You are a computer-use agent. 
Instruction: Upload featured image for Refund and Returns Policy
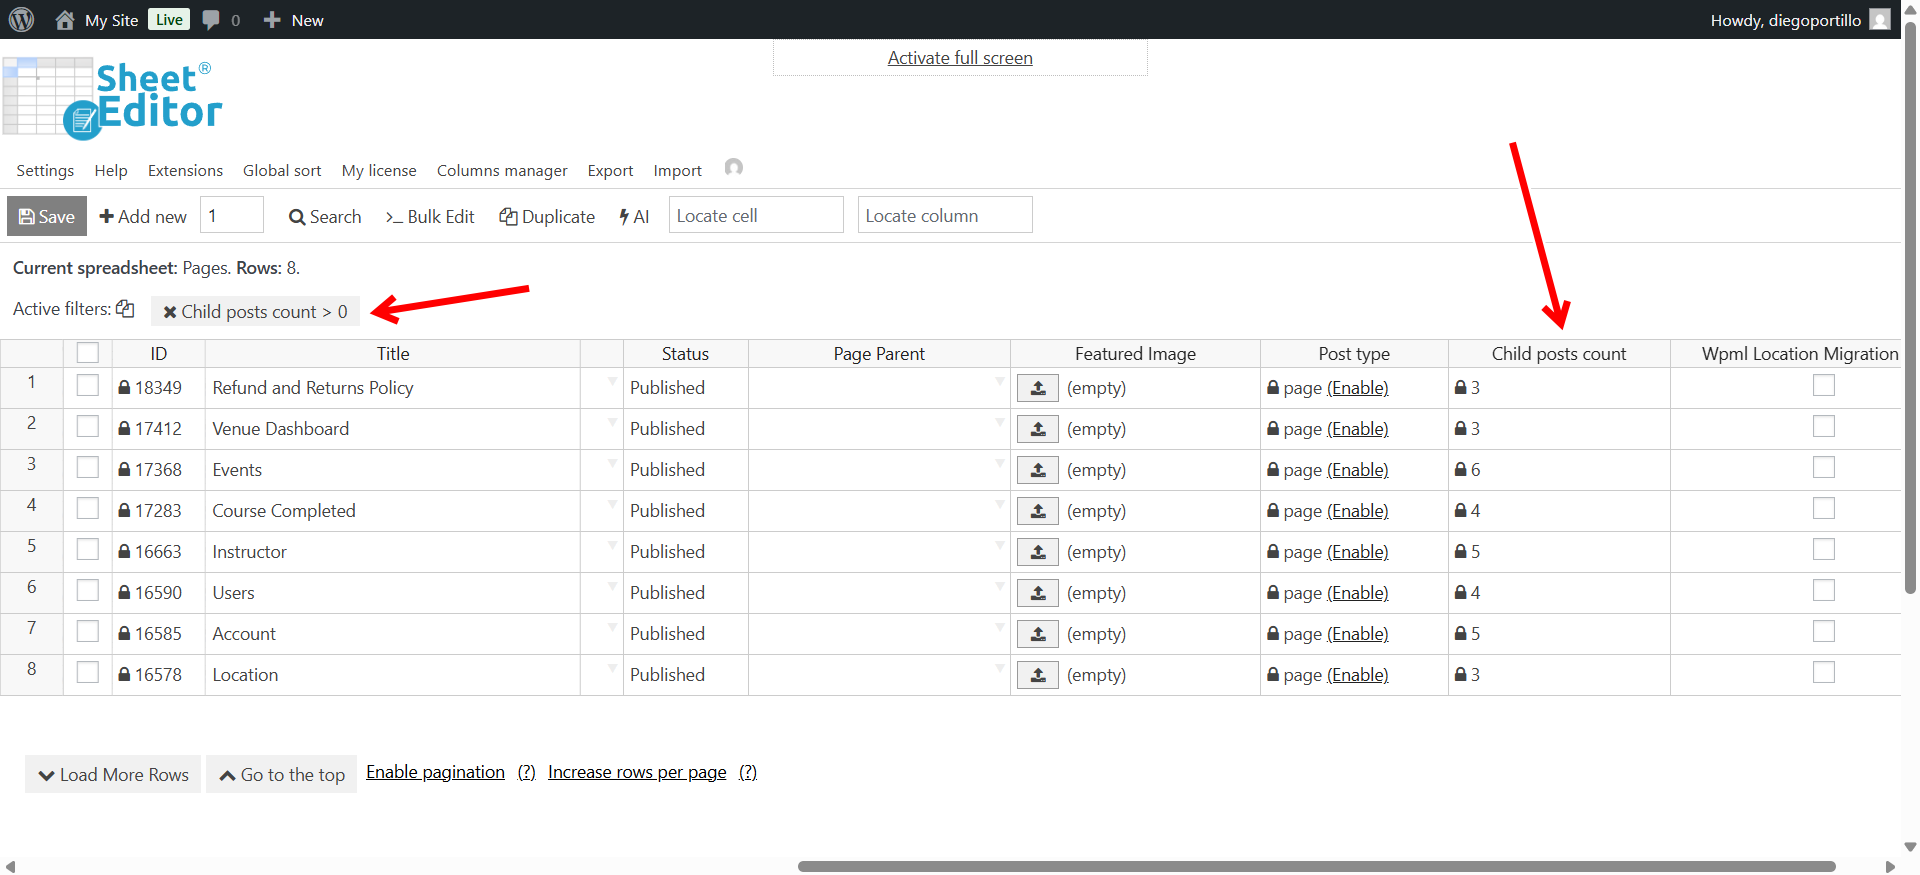[1038, 388]
